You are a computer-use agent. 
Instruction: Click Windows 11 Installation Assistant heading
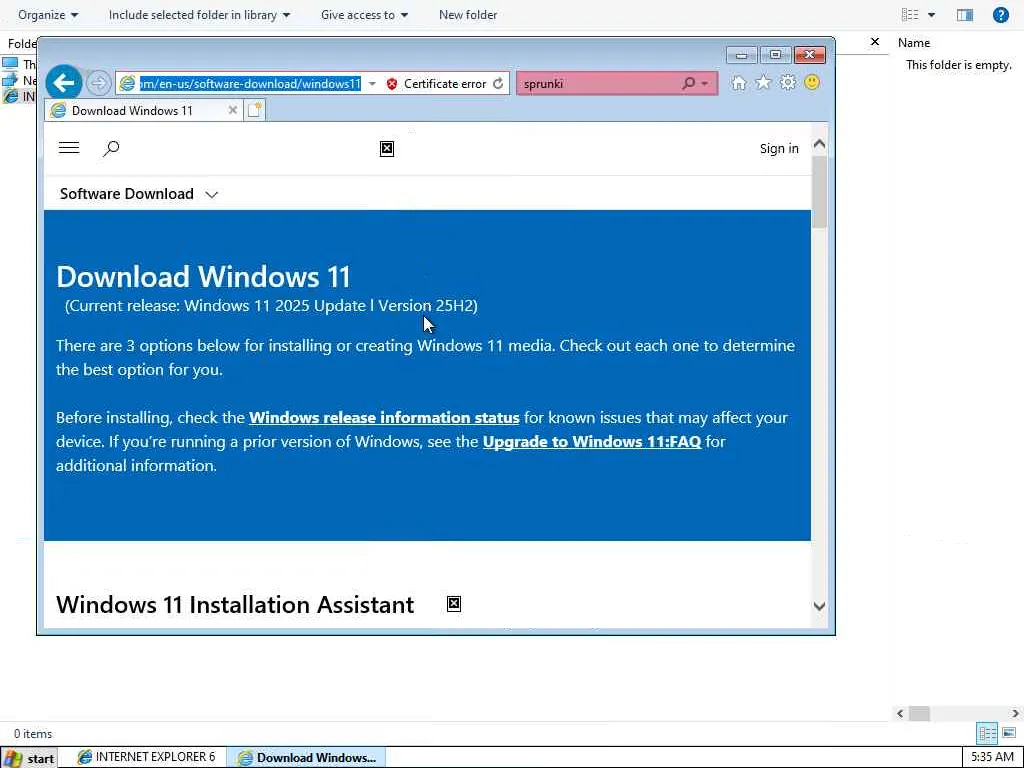(x=235, y=605)
